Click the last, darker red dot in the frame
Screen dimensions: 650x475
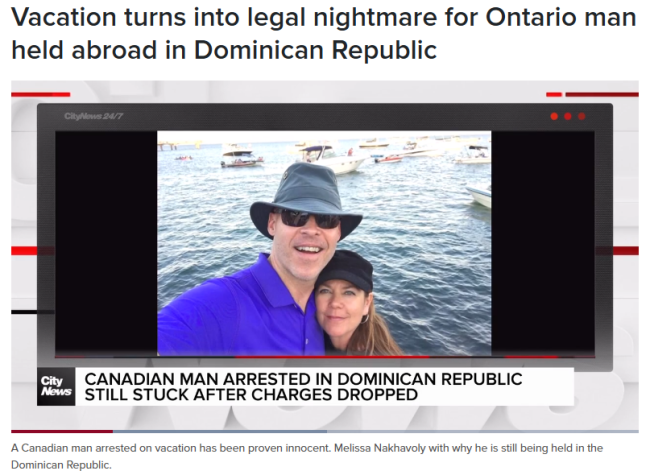[x=582, y=116]
